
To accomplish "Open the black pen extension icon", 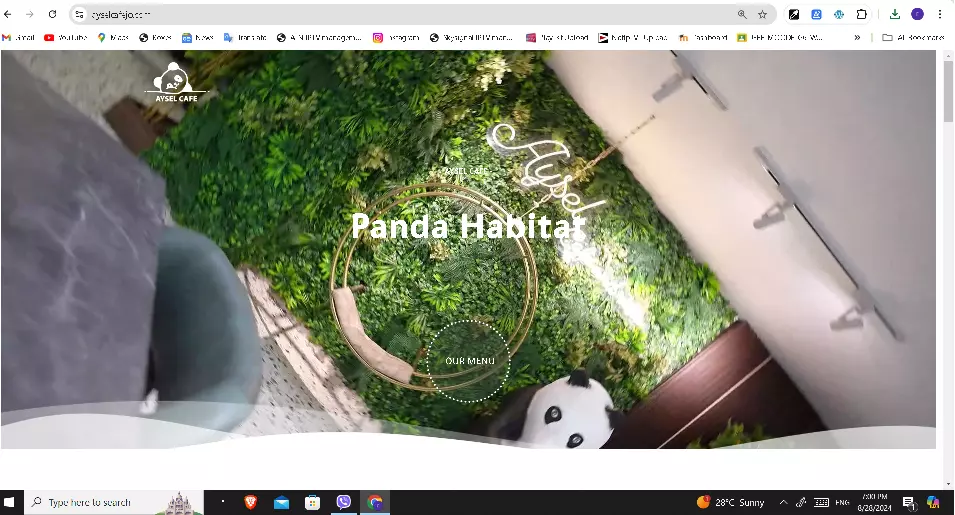I will click(x=794, y=14).
